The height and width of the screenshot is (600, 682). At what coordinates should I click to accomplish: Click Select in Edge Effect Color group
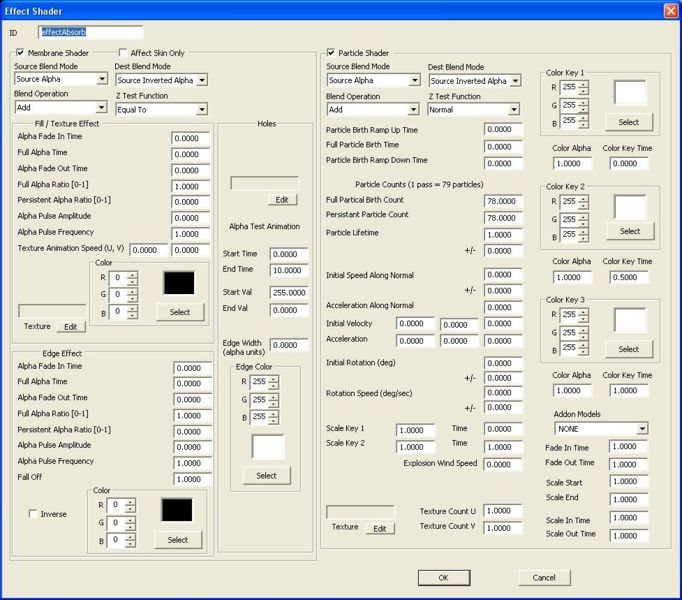(178, 540)
